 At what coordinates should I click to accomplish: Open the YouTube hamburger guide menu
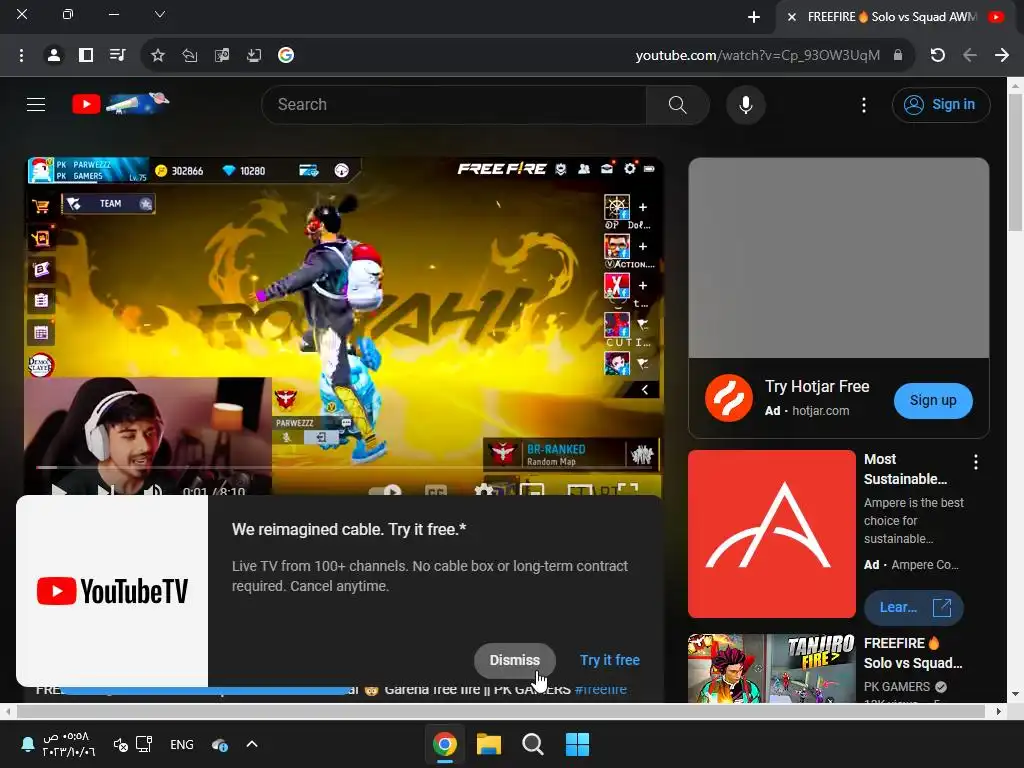[36, 104]
